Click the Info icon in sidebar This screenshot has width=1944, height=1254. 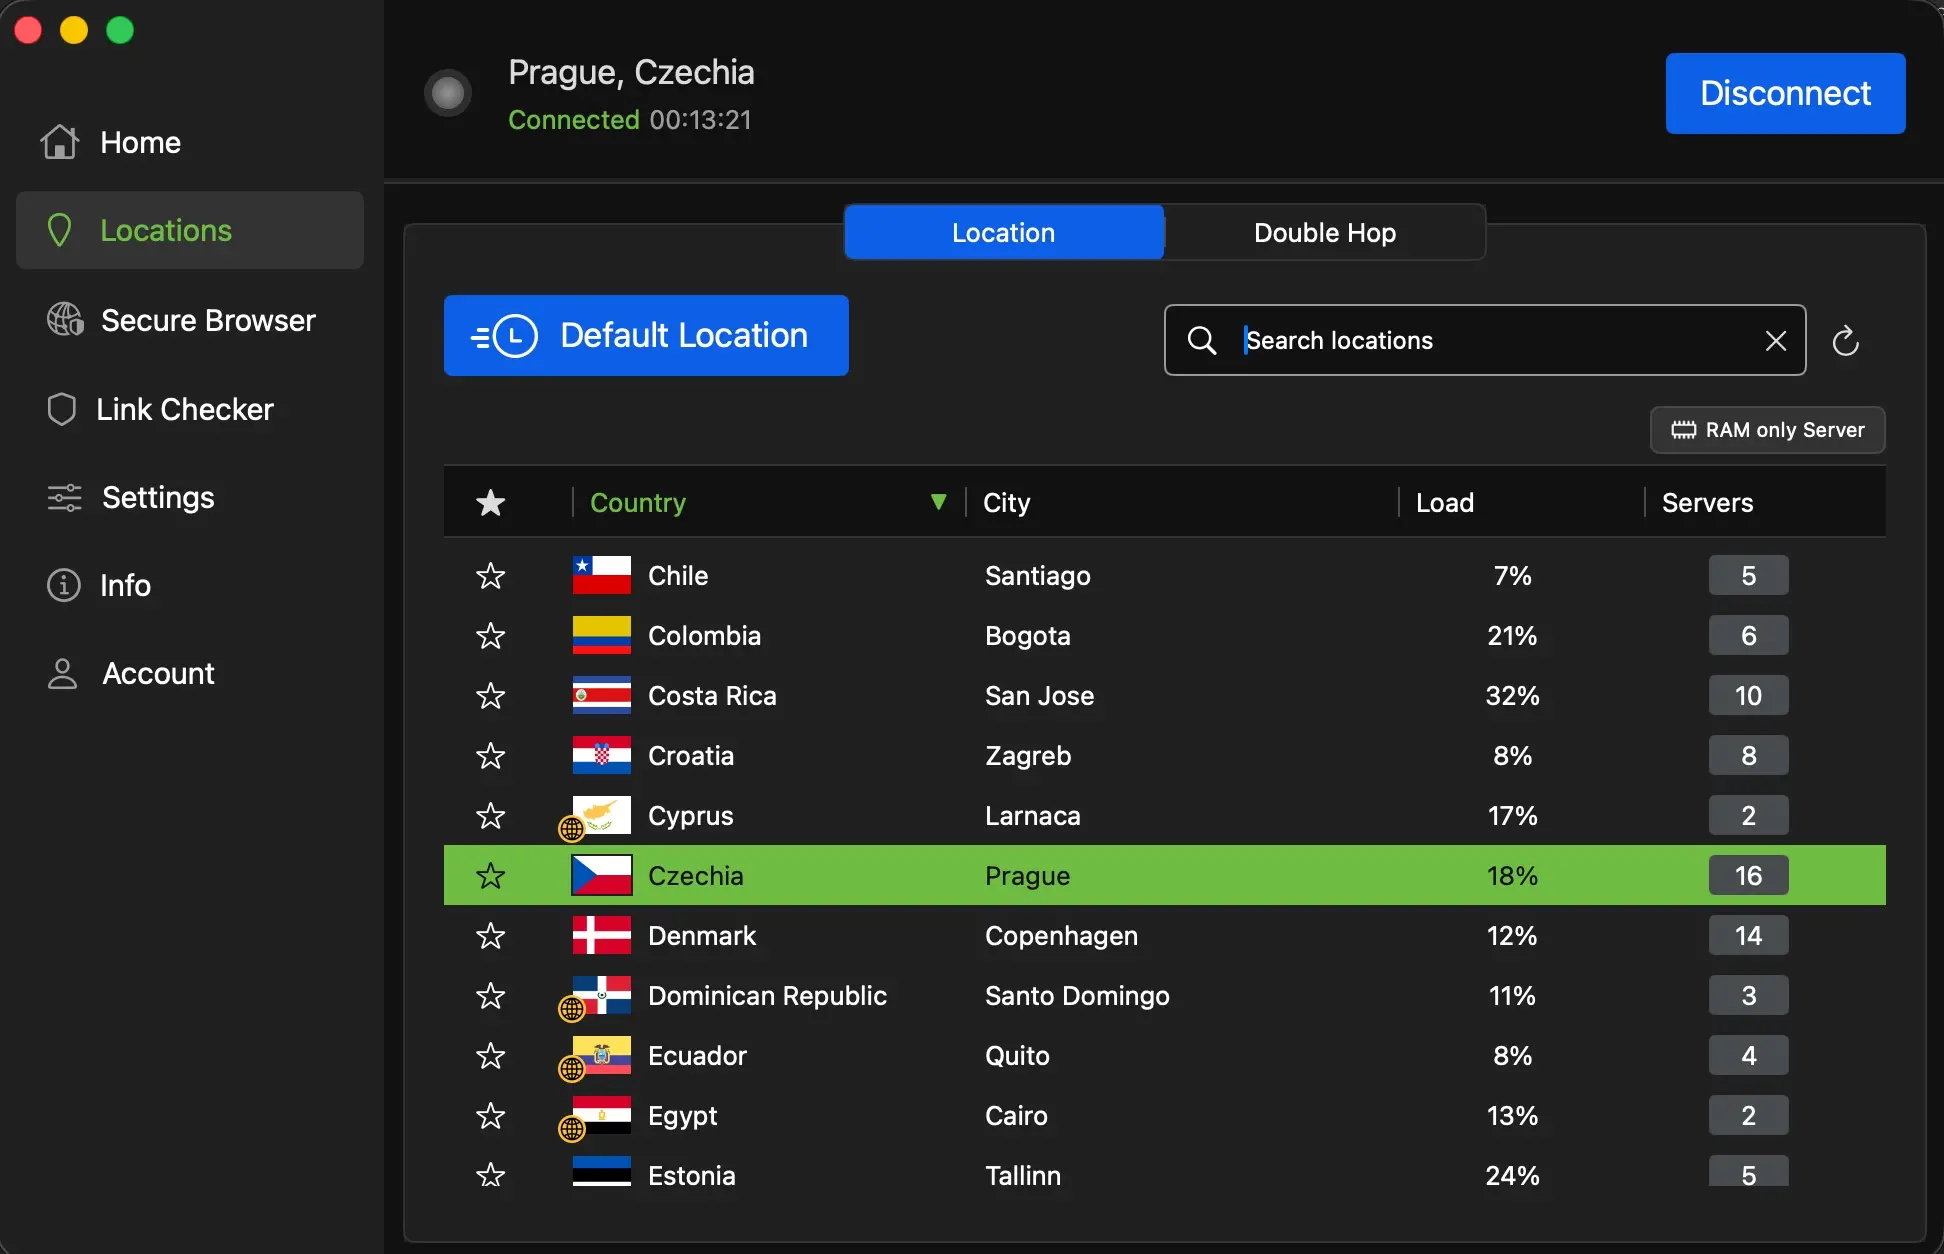pyautogui.click(x=61, y=585)
